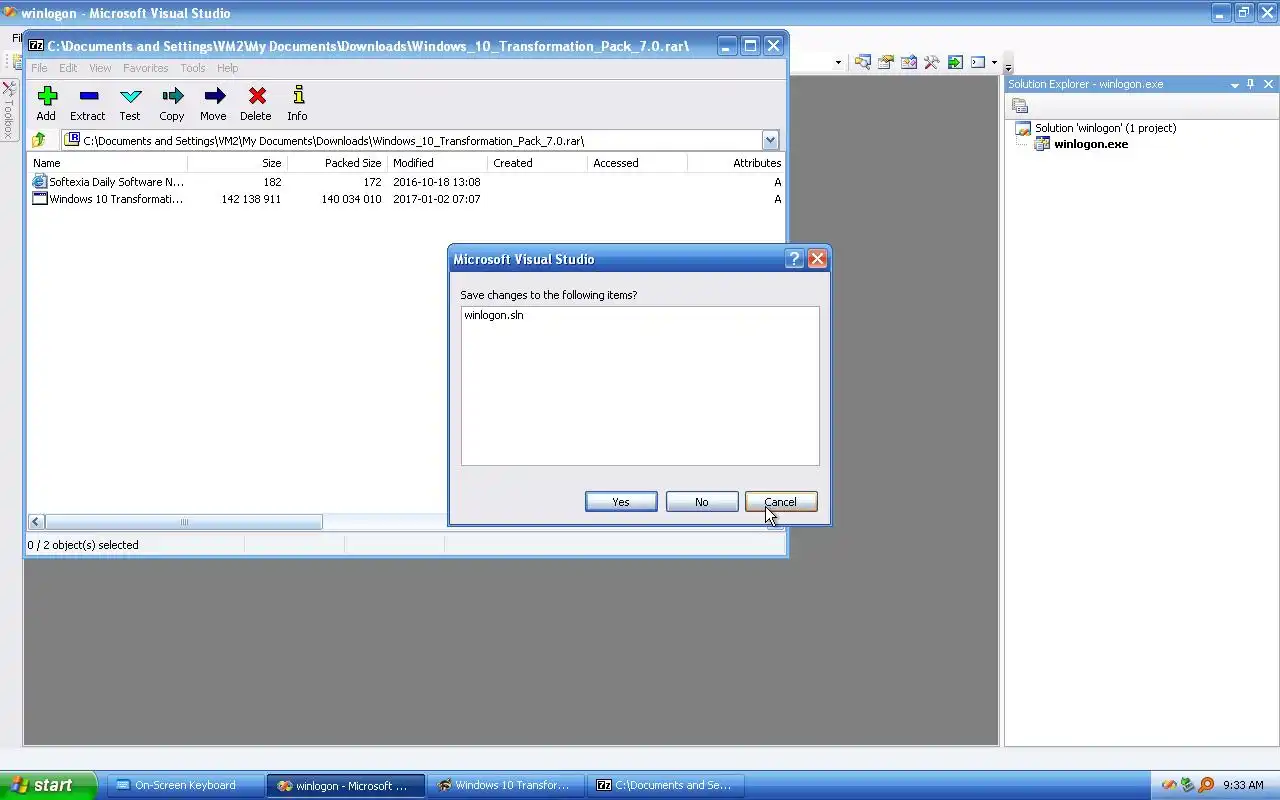Open Info in 7-Zip toolbar
Image resolution: width=1280 pixels, height=800 pixels.
(297, 103)
